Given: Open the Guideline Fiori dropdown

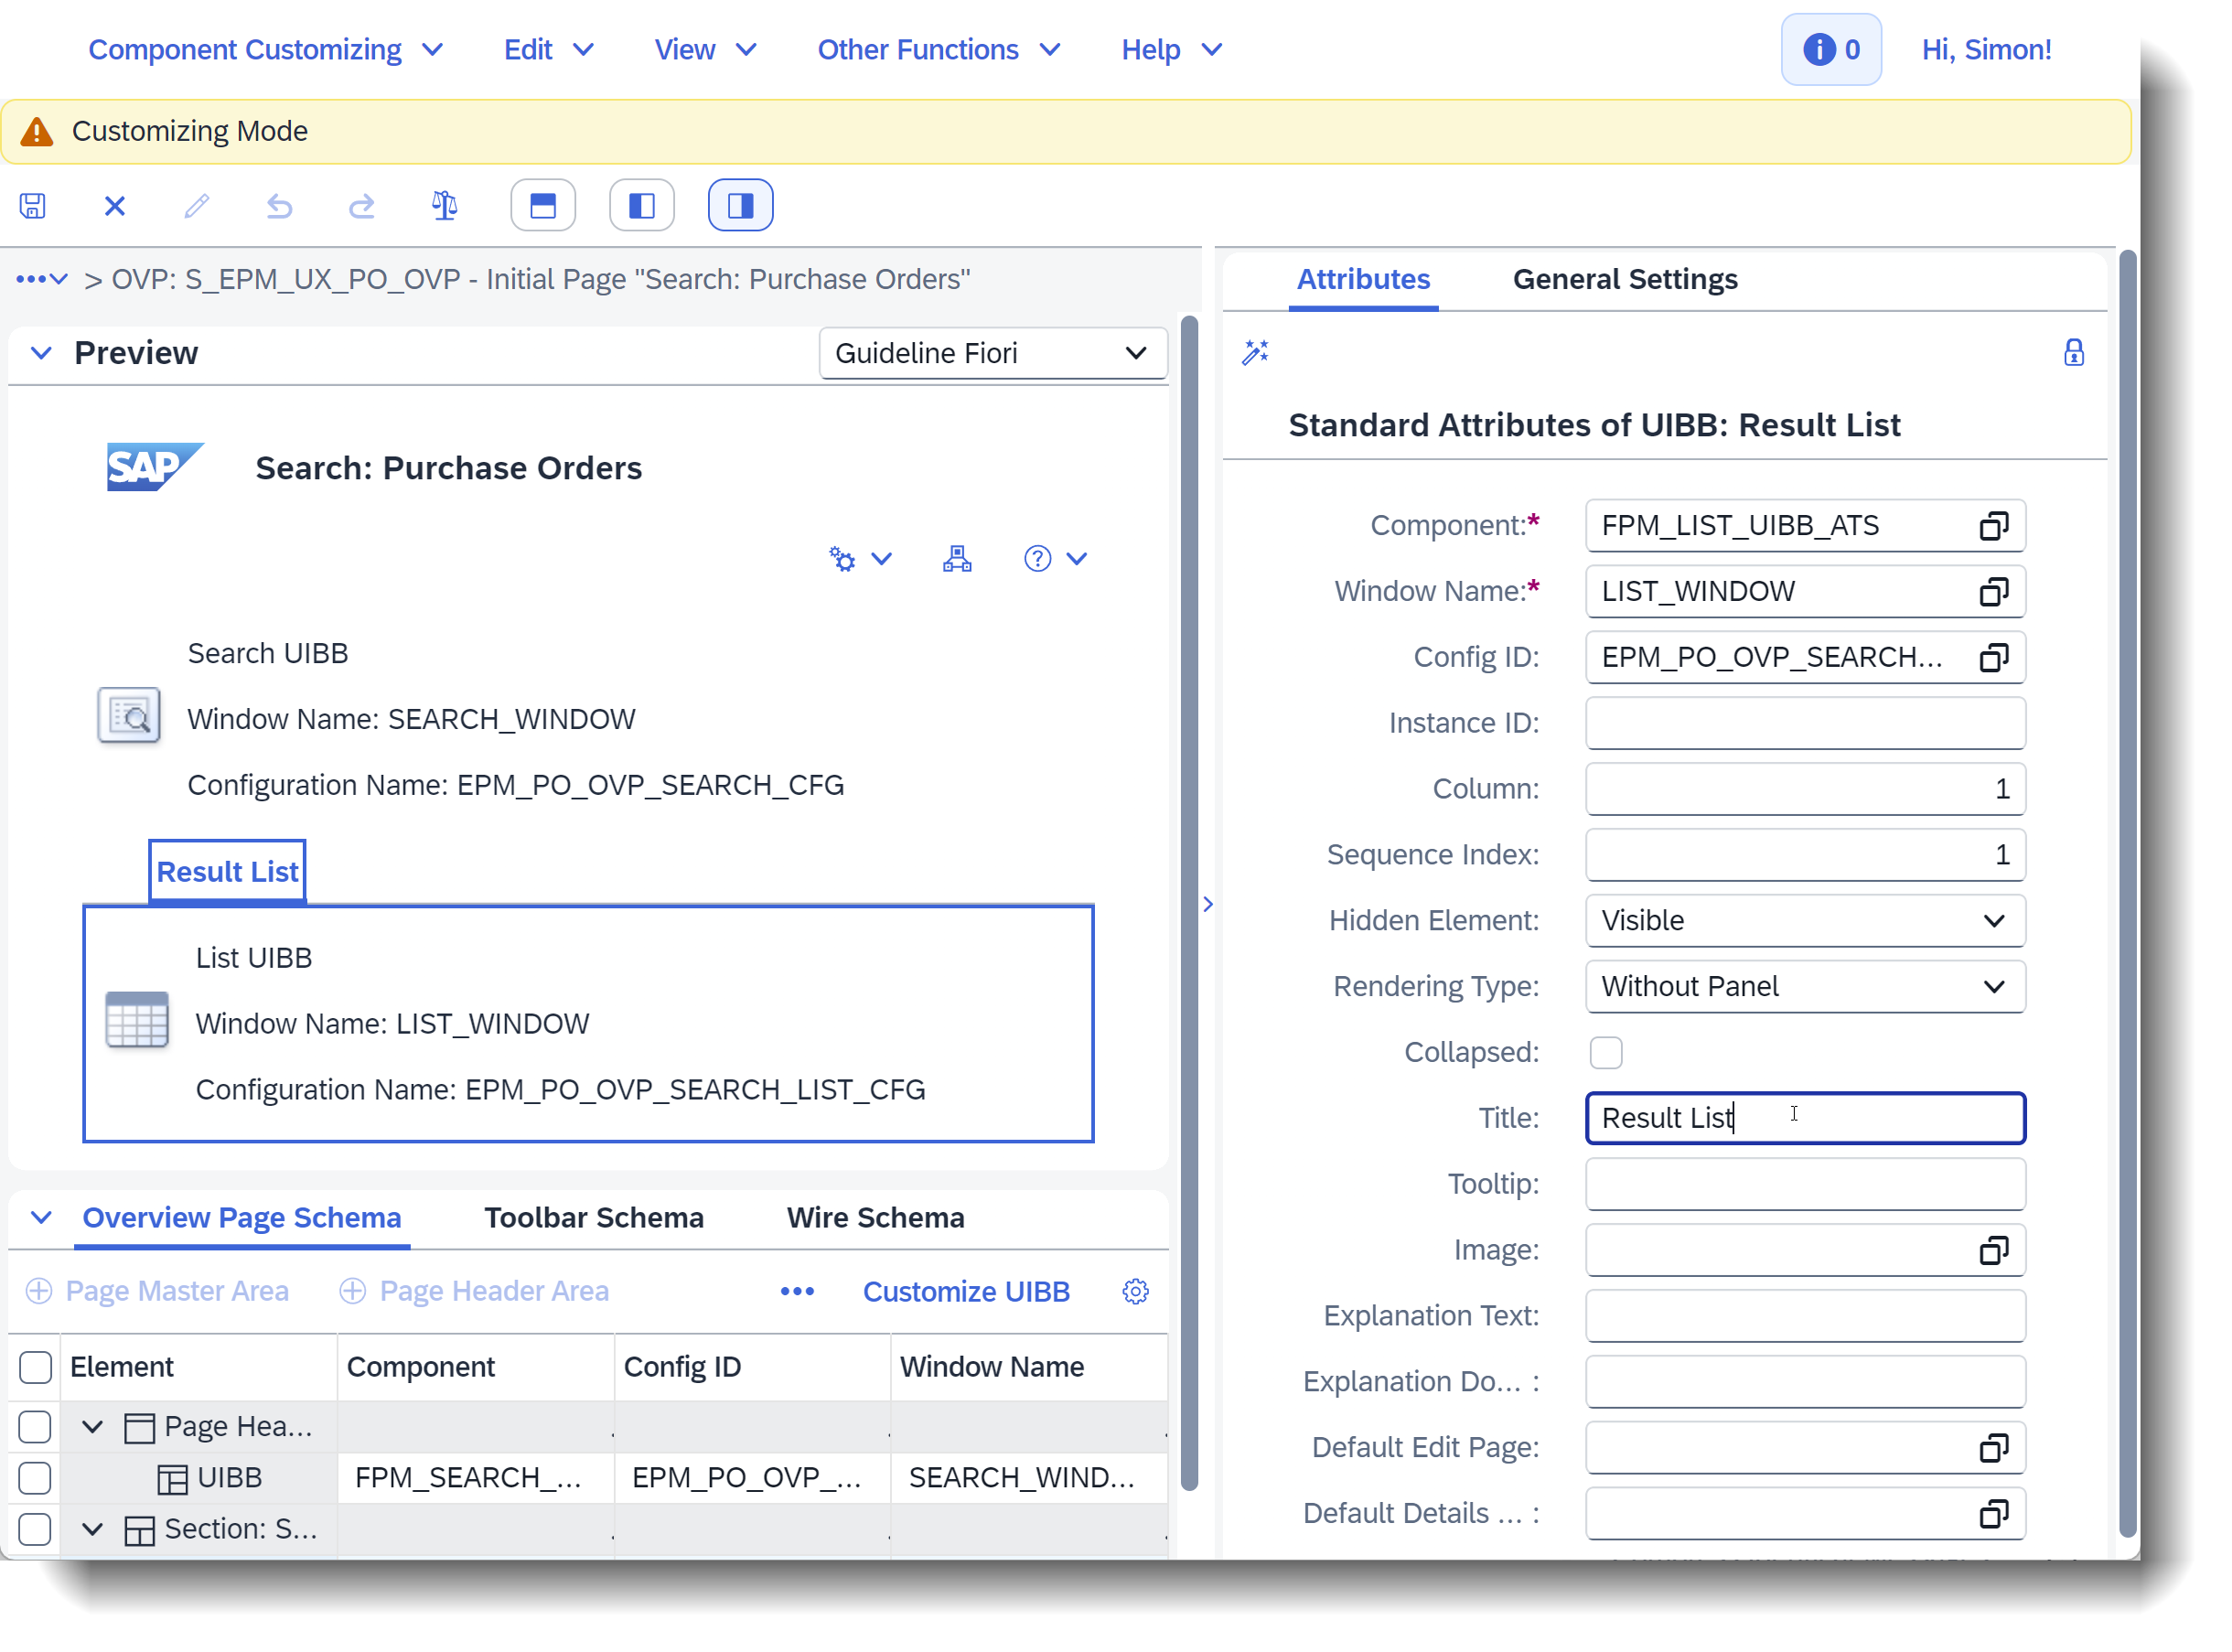Looking at the screenshot, I should [992, 353].
